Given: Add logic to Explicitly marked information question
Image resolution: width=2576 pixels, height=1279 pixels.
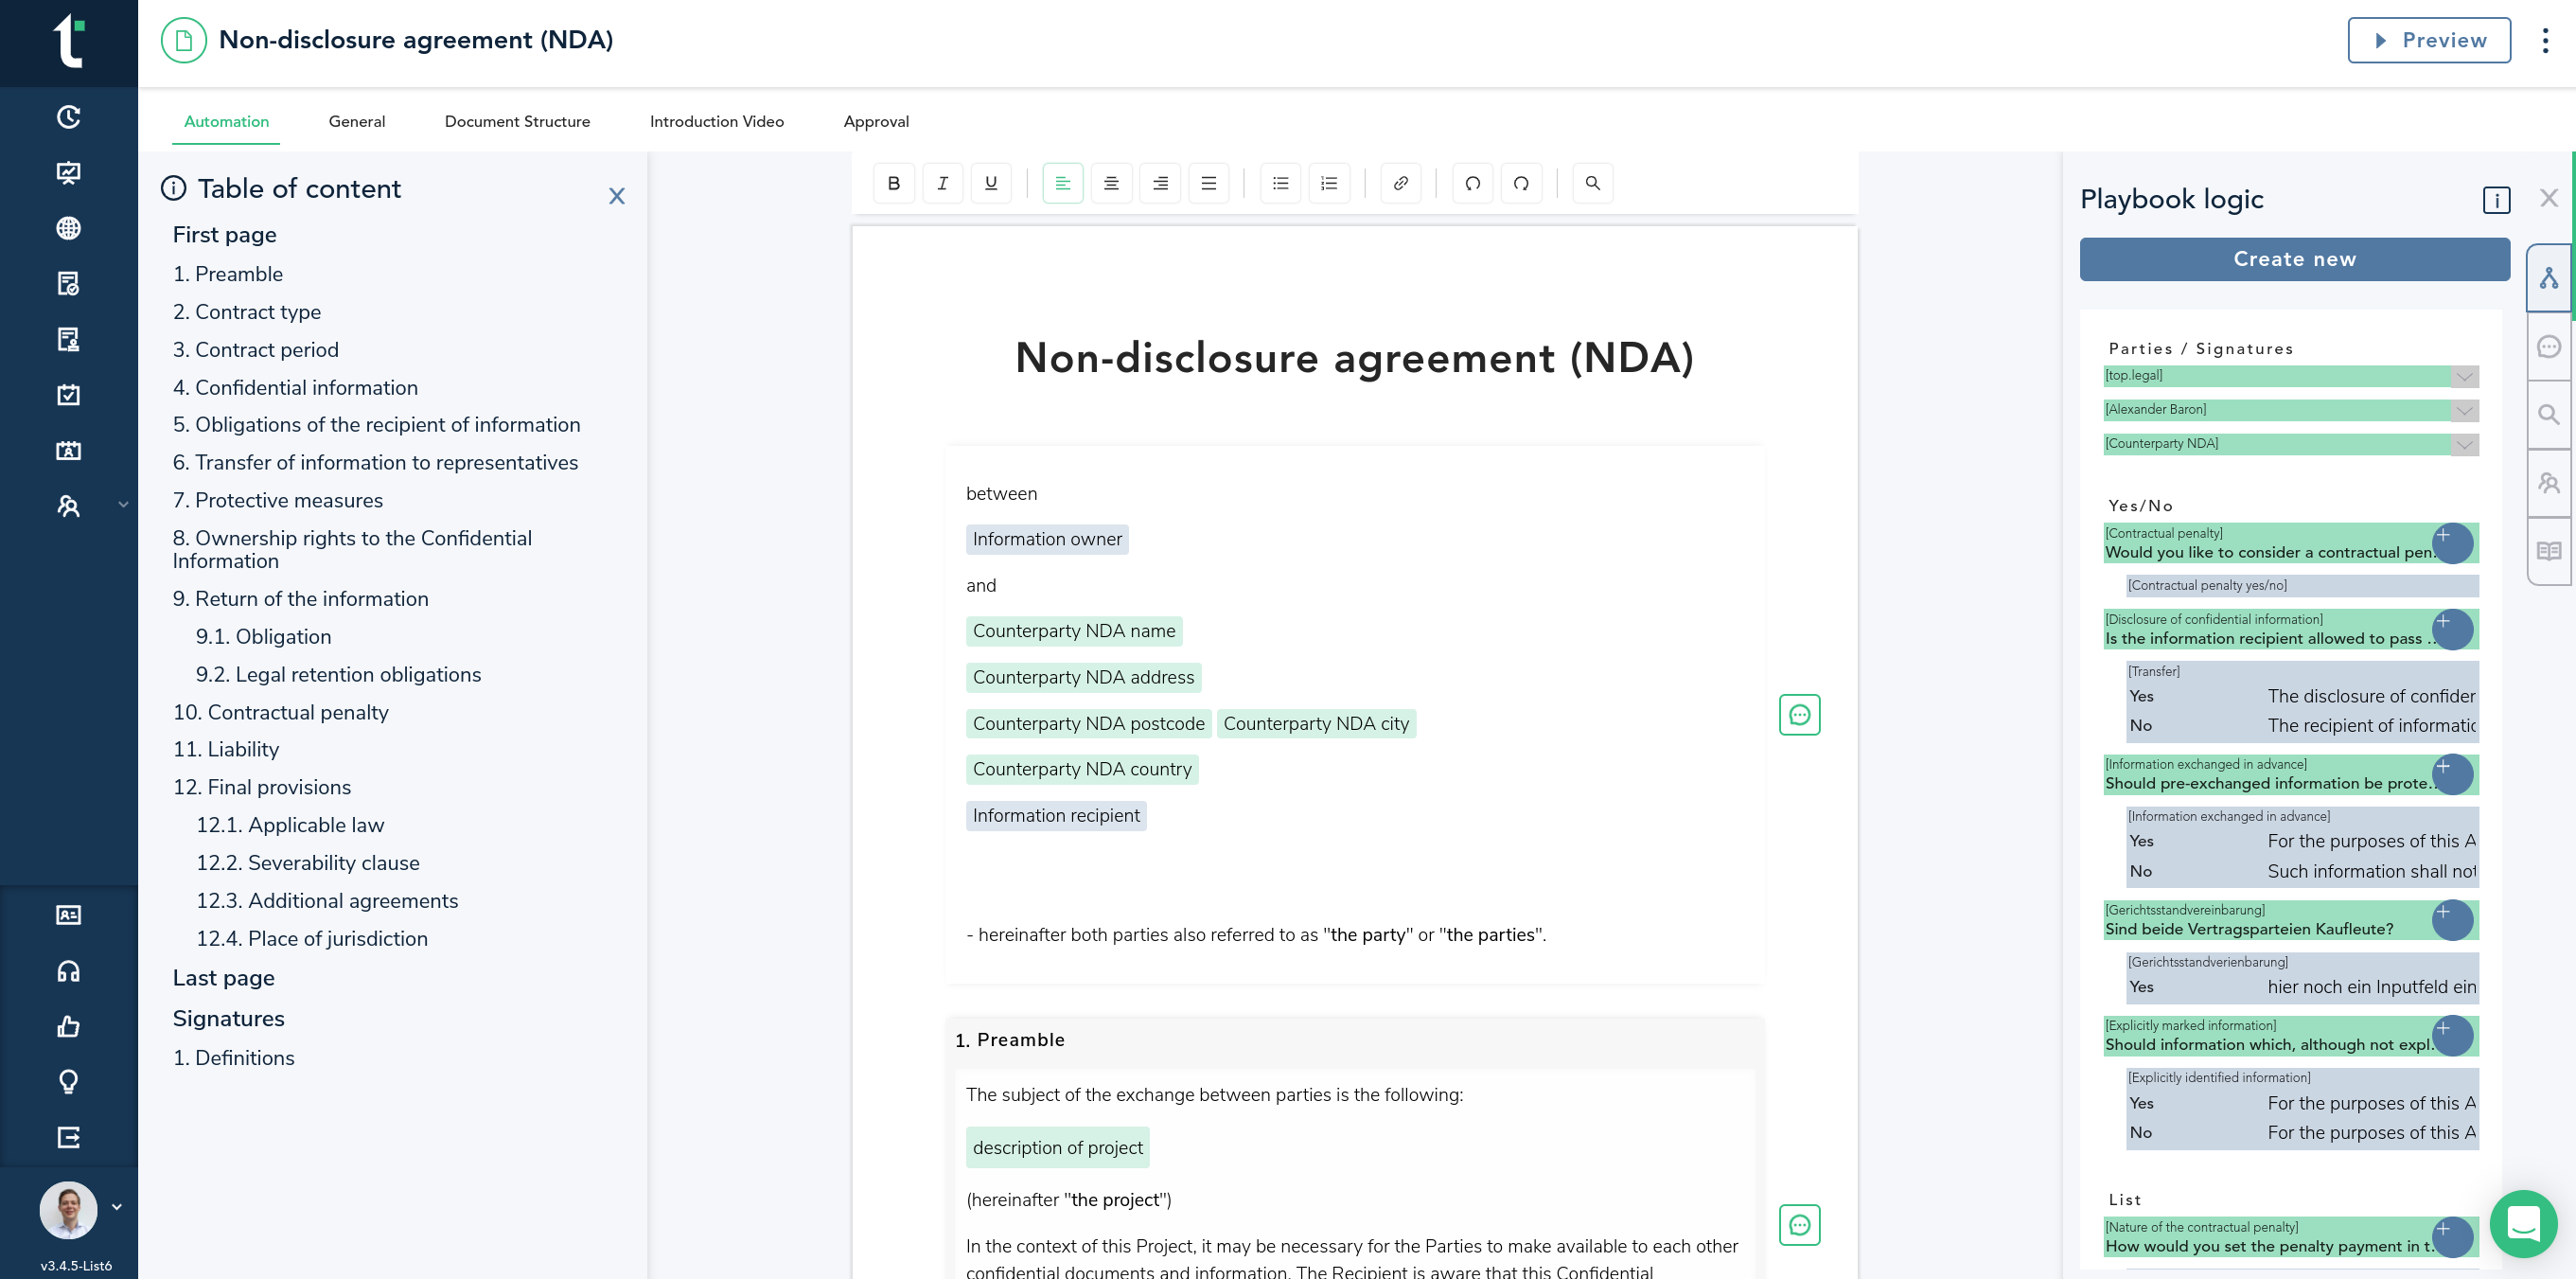Looking at the screenshot, I should [2452, 1036].
